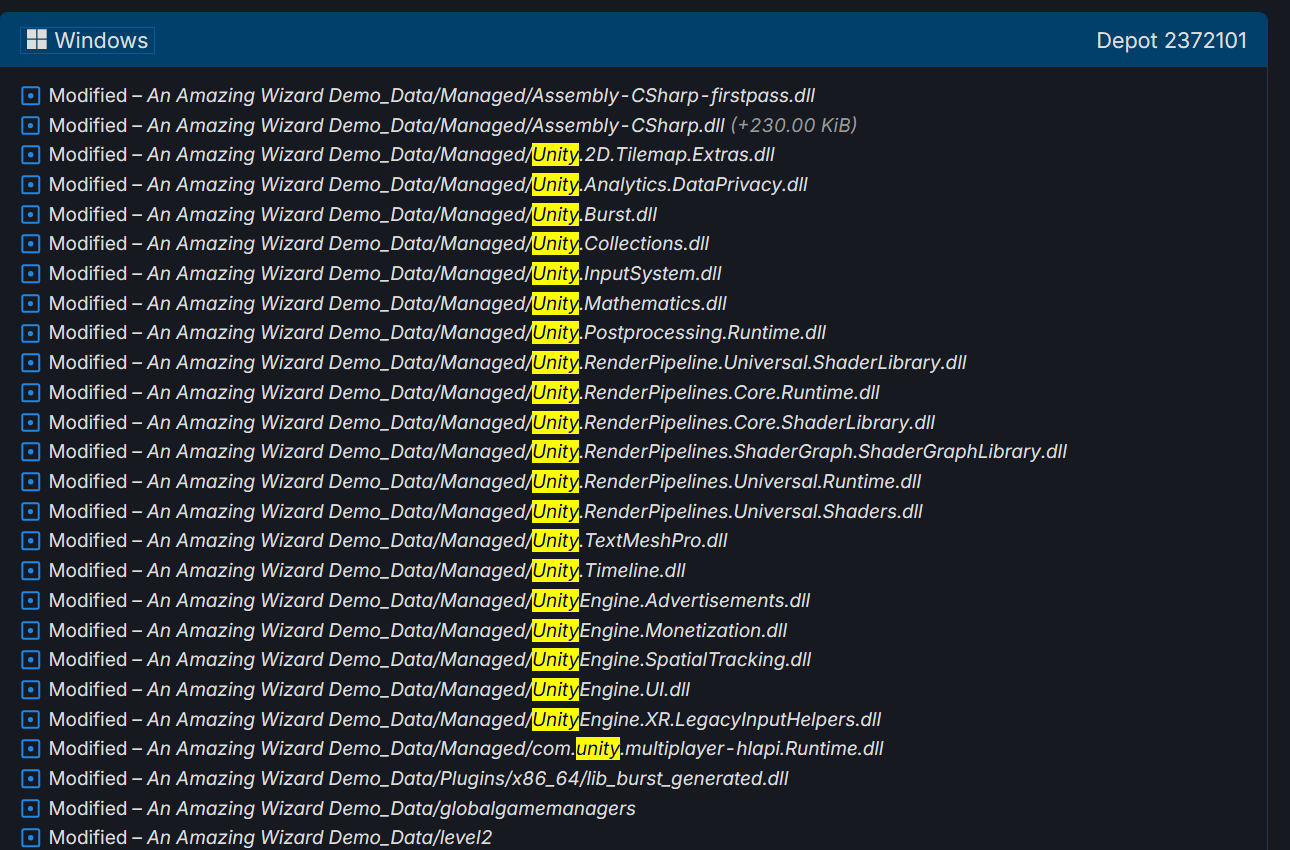This screenshot has width=1290, height=850.
Task: Select the Unity.RenderPipeline.Universal.ShaderLibrary.dll path
Action: [x=557, y=363]
